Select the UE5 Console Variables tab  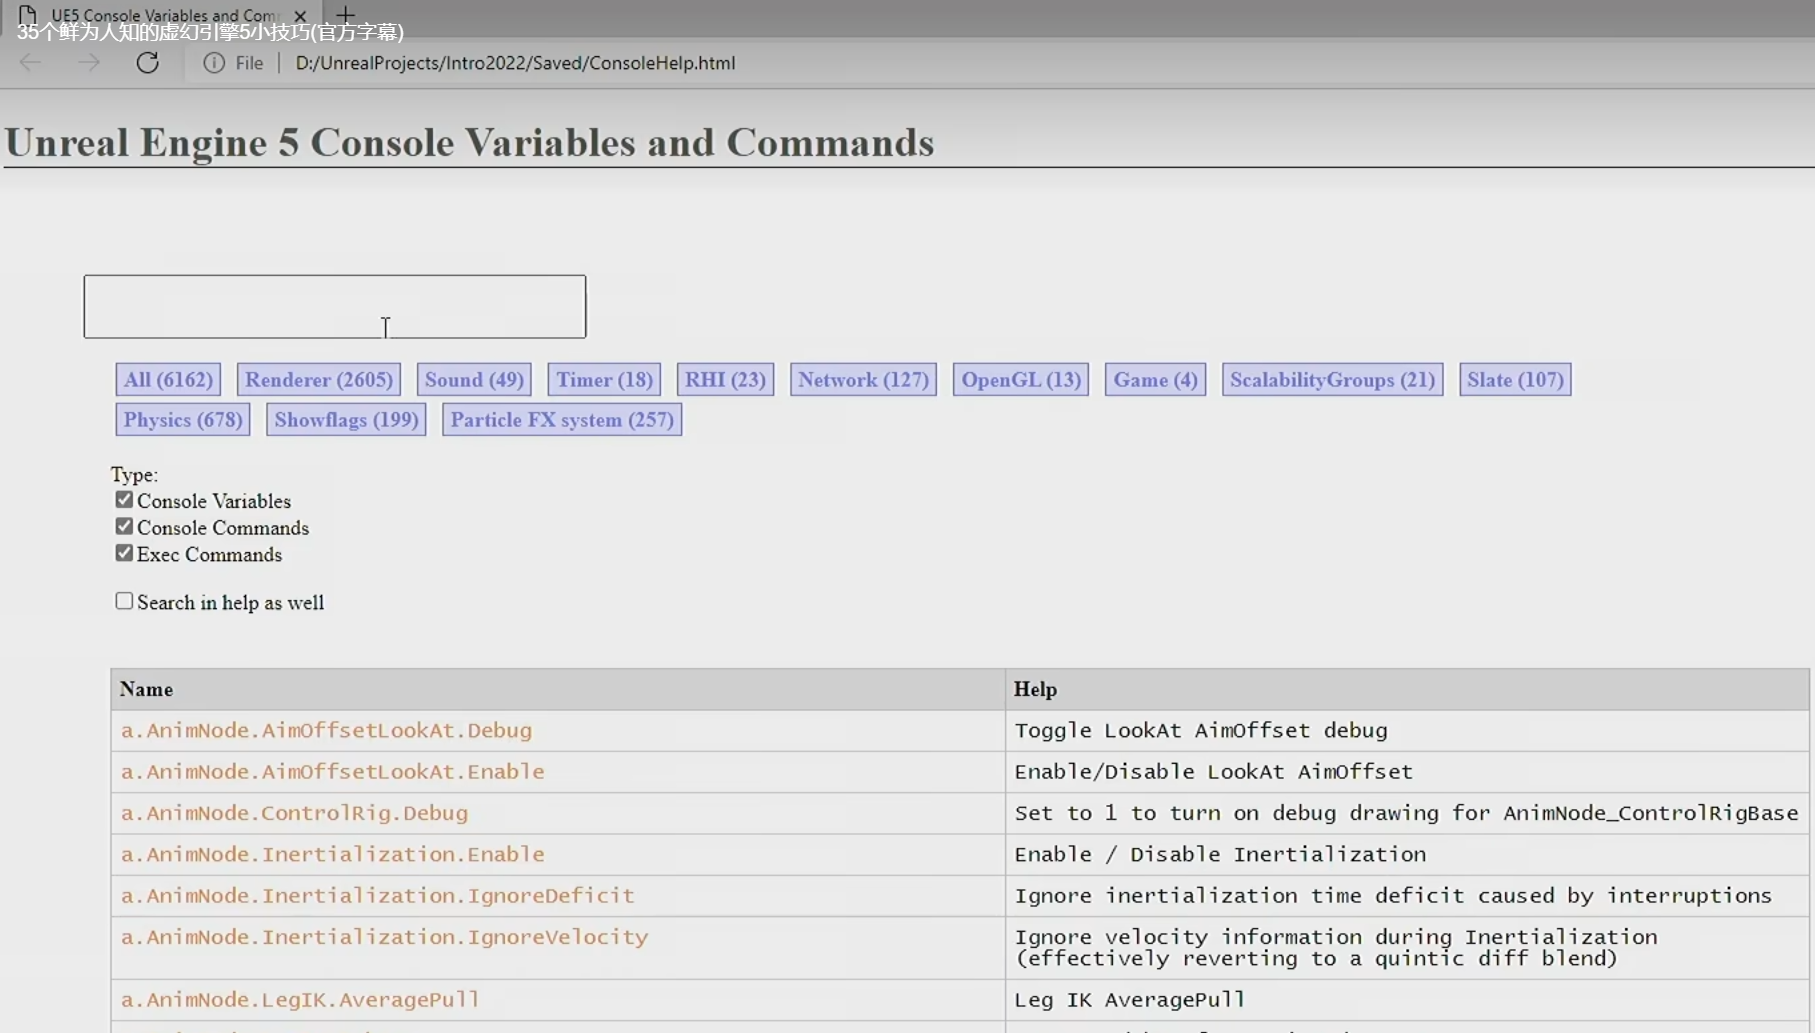163,16
